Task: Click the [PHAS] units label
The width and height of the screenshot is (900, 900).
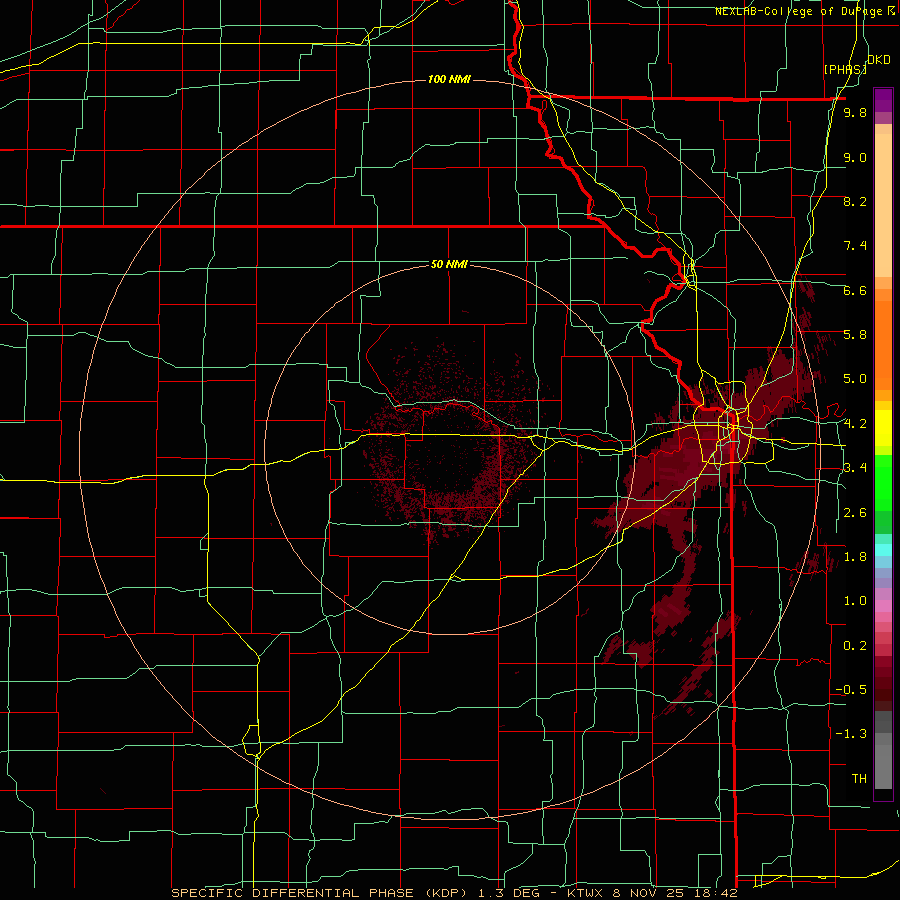Action: (x=845, y=70)
